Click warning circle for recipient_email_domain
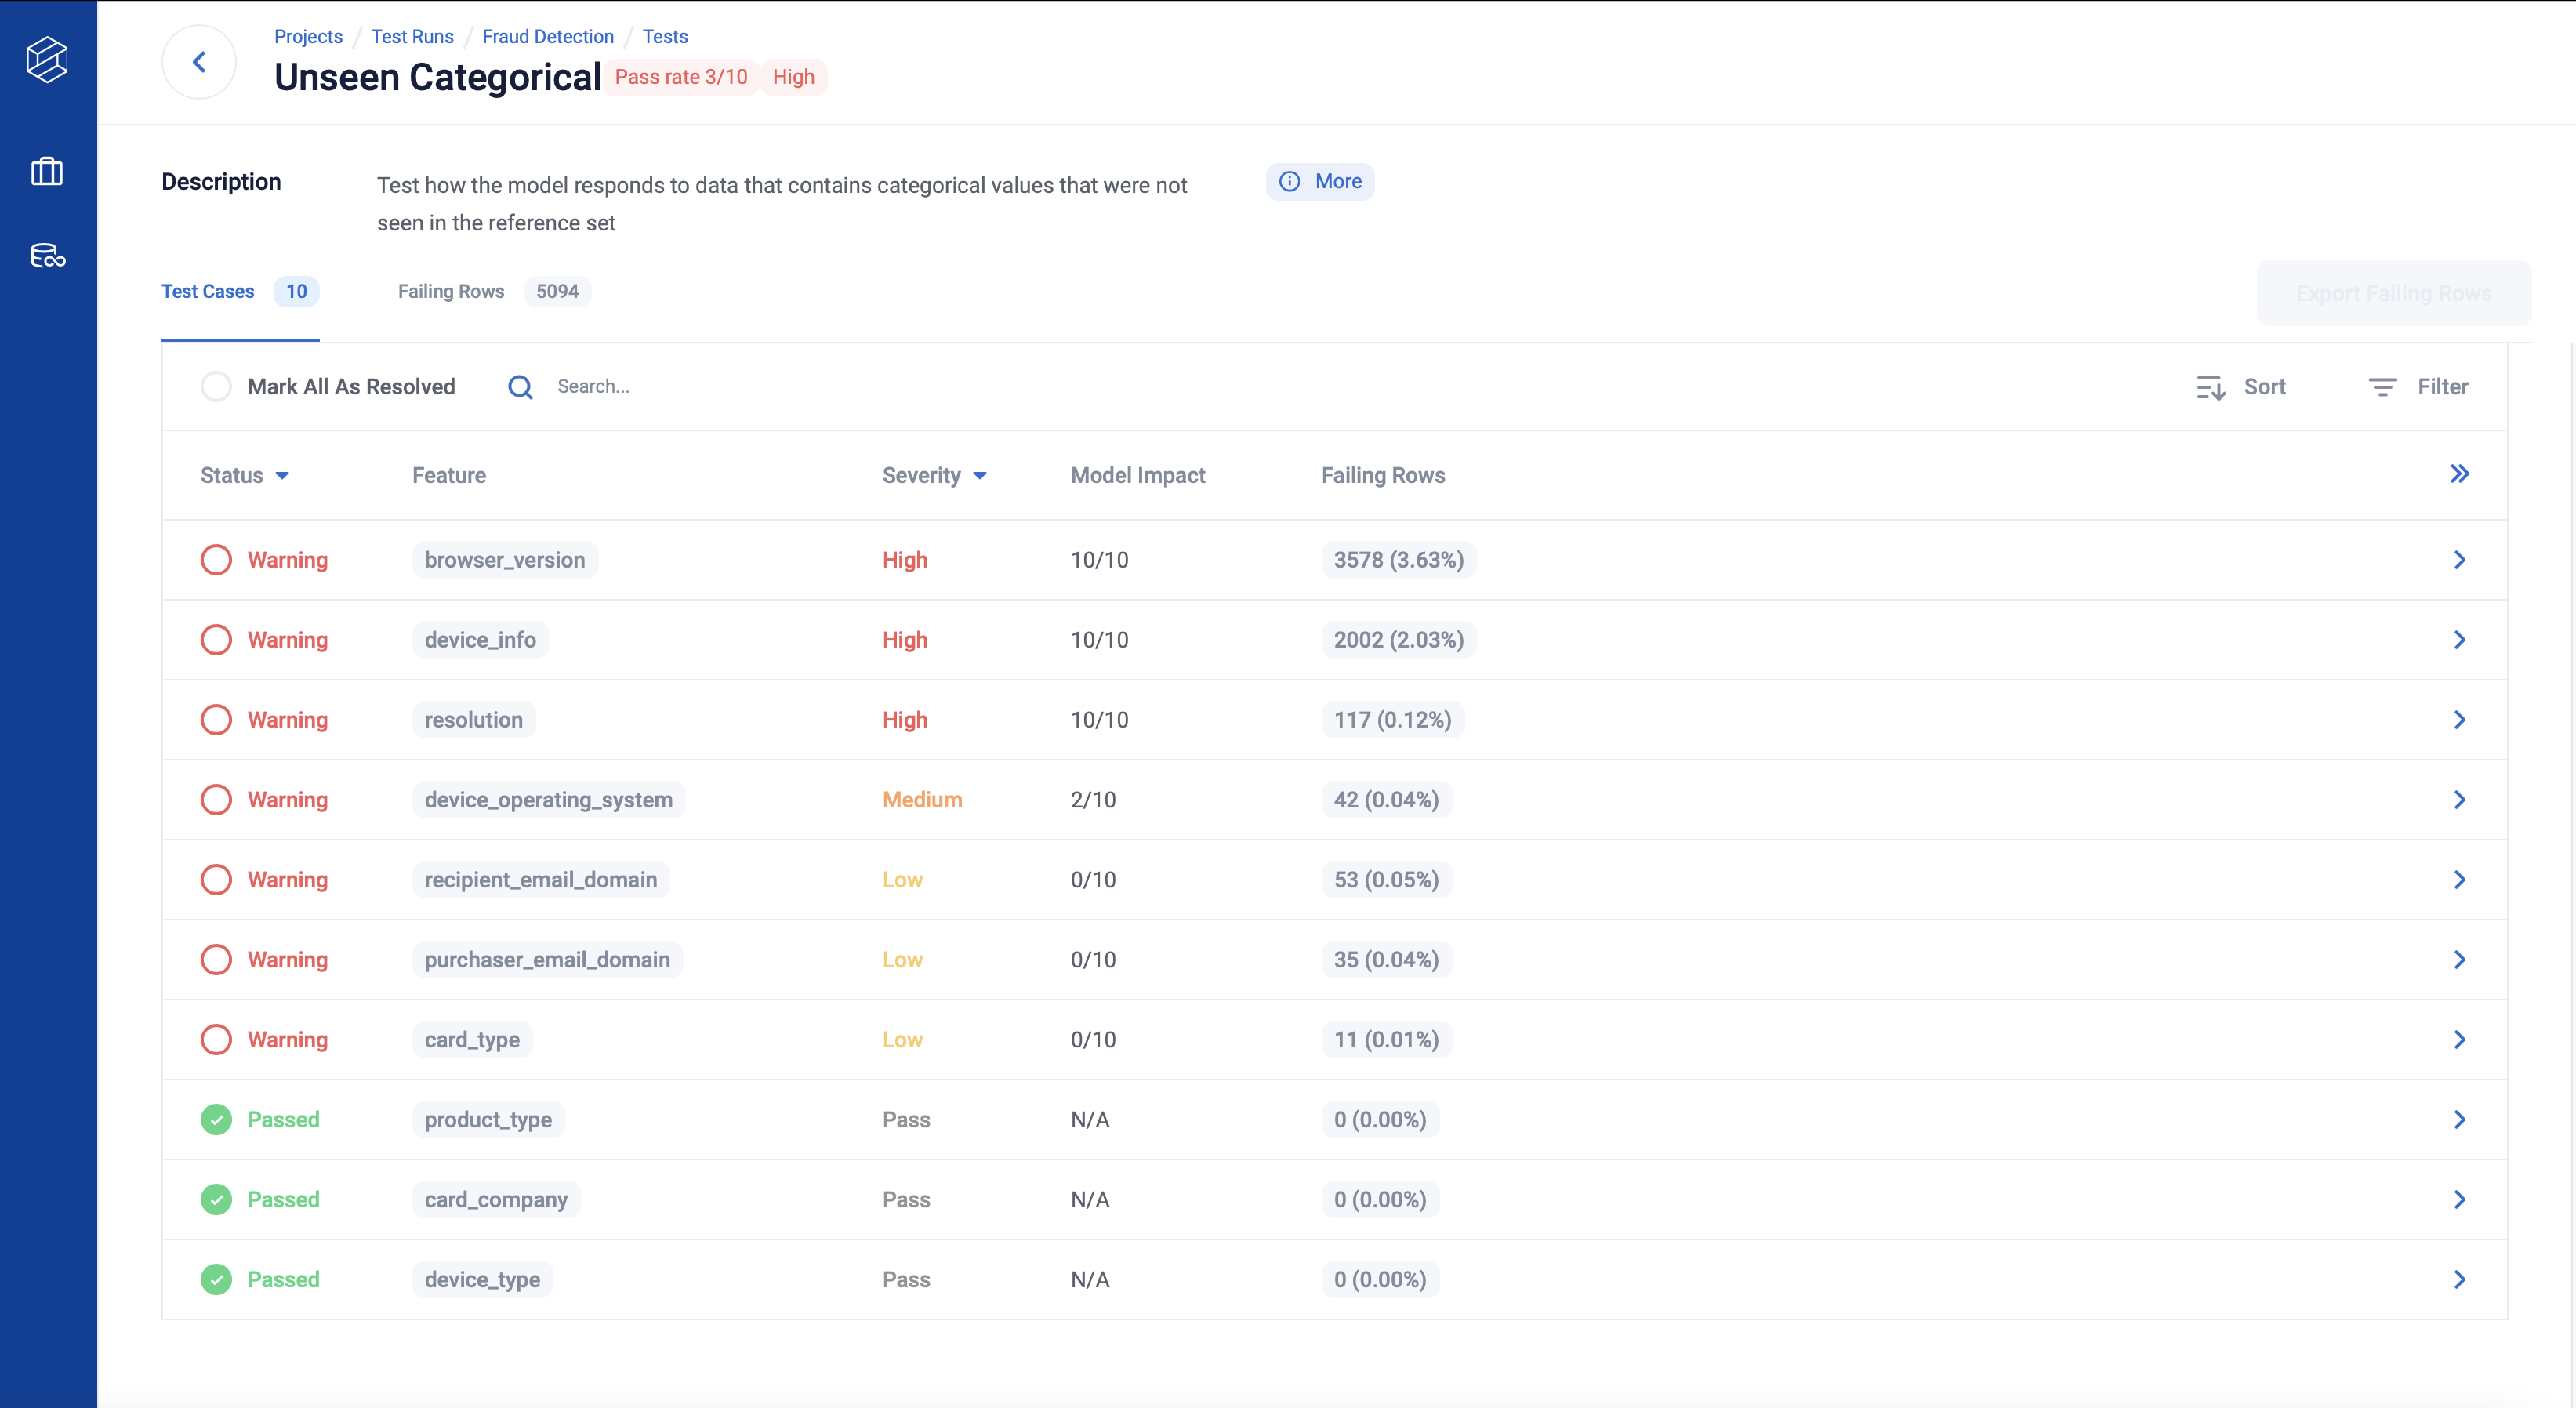This screenshot has height=1408, width=2576. pyautogui.click(x=216, y=880)
